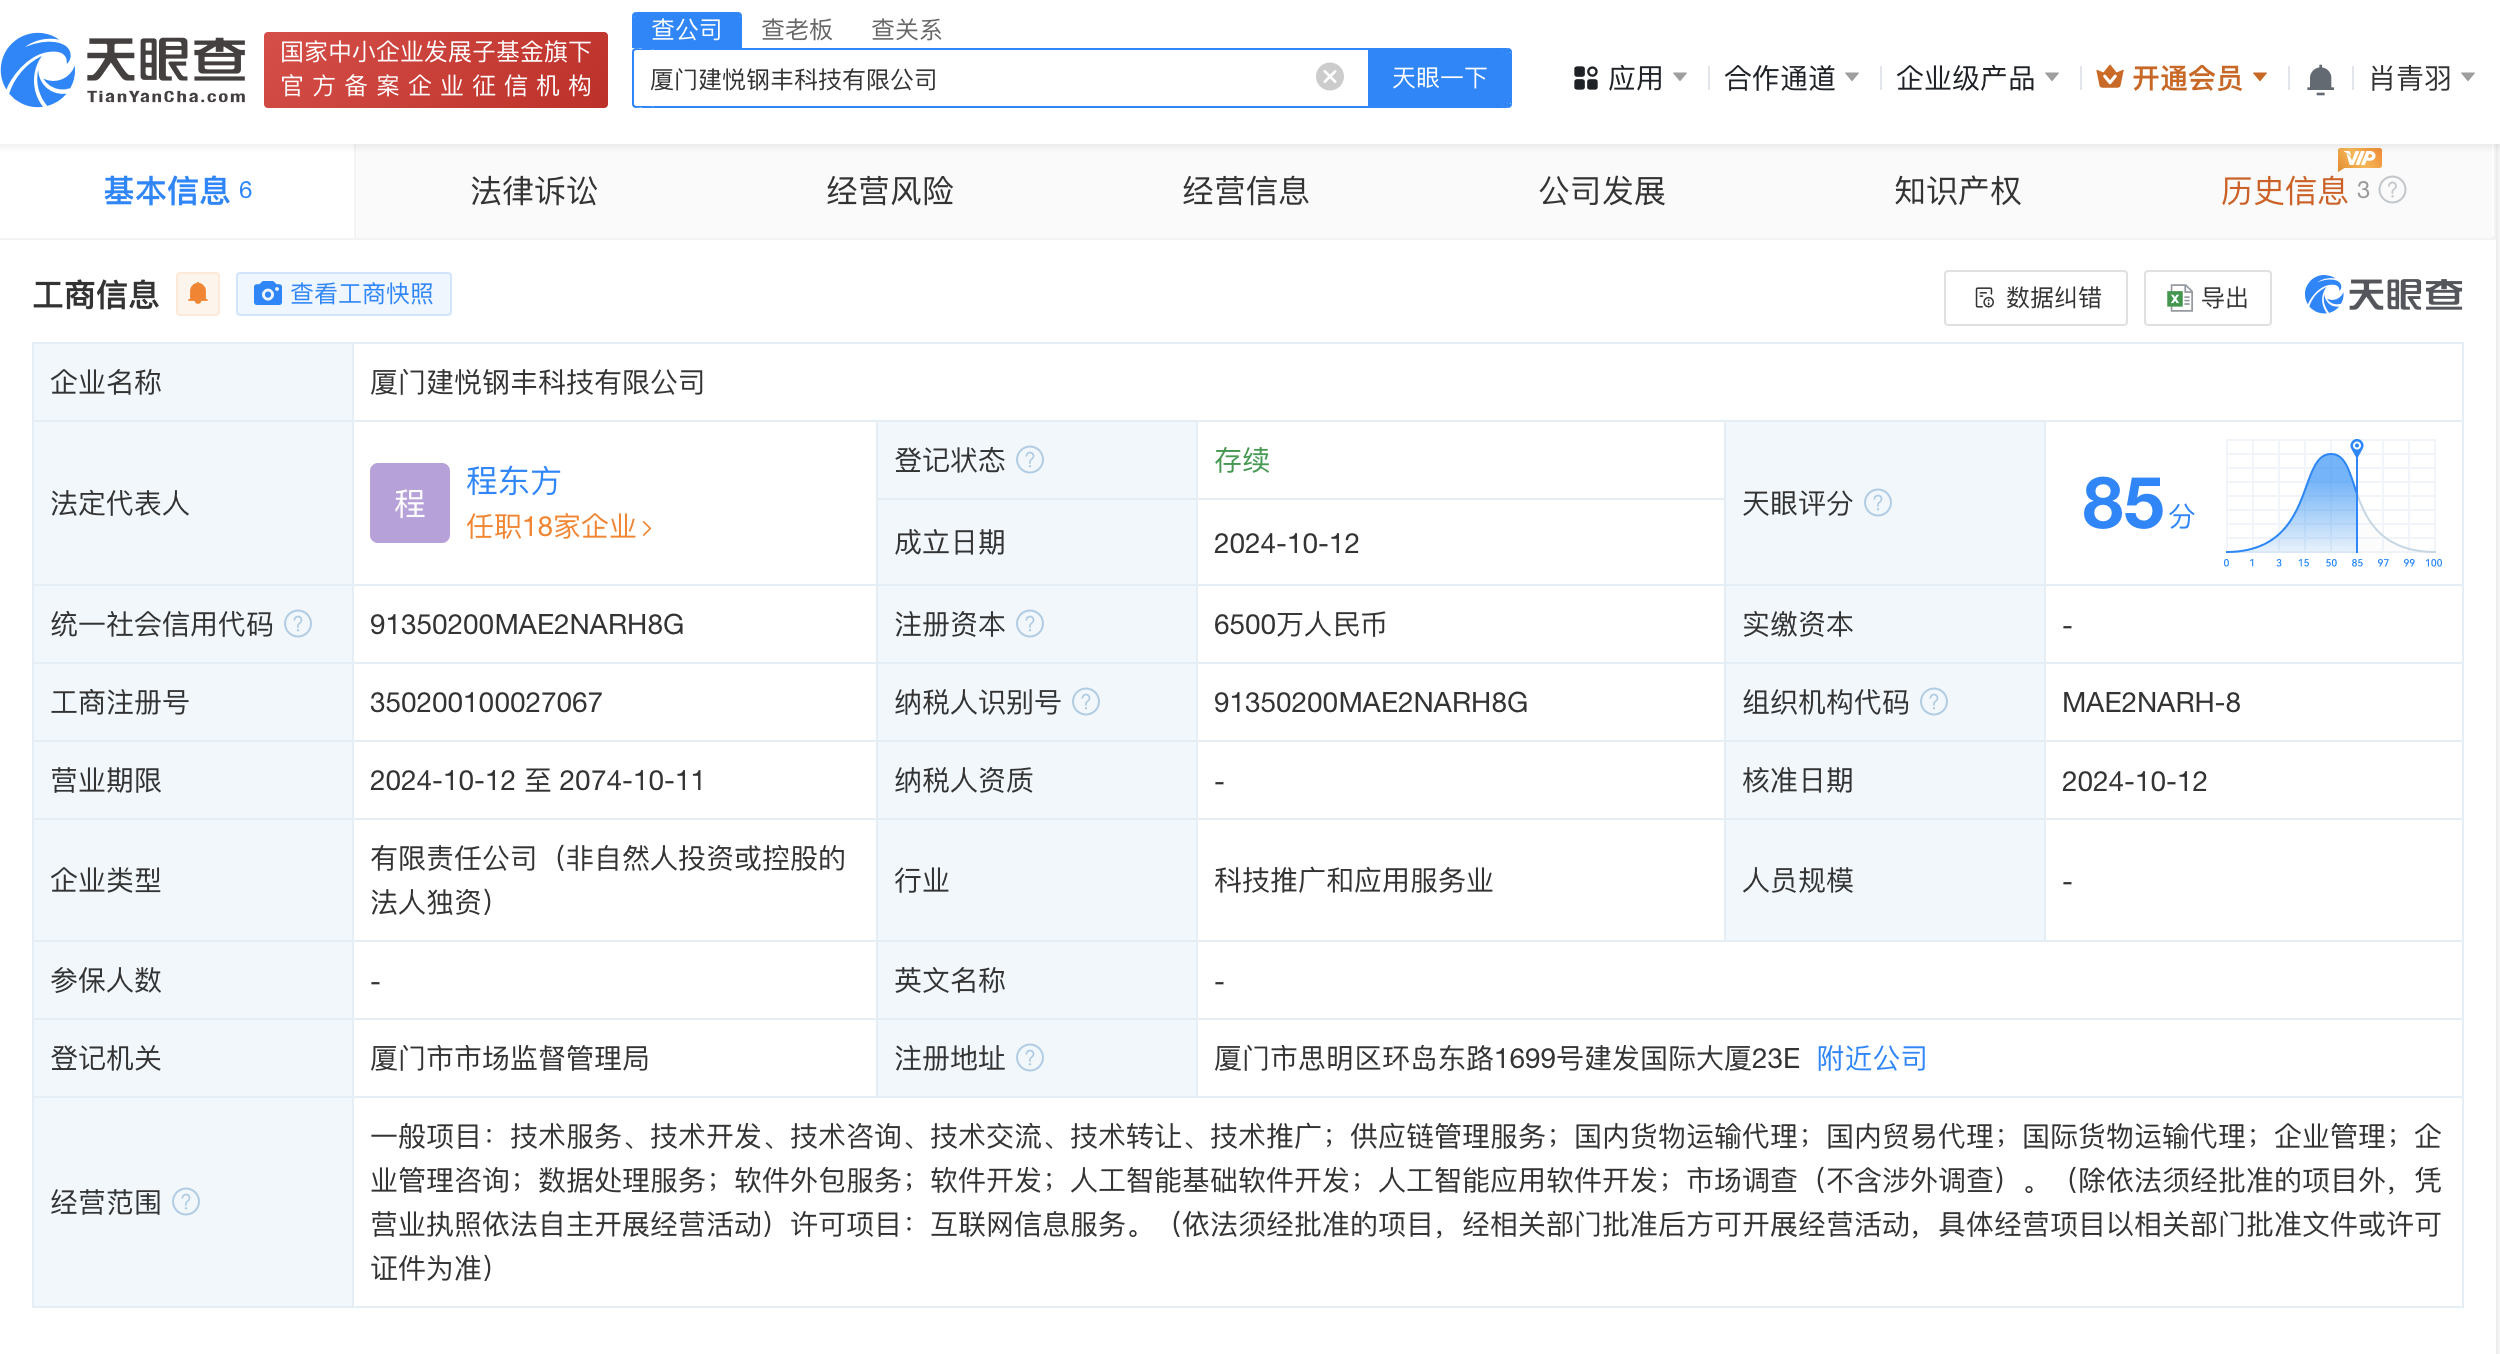Click the help icon next to 注册地址
Image resolution: width=2500 pixels, height=1354 pixels.
click(x=1030, y=1058)
